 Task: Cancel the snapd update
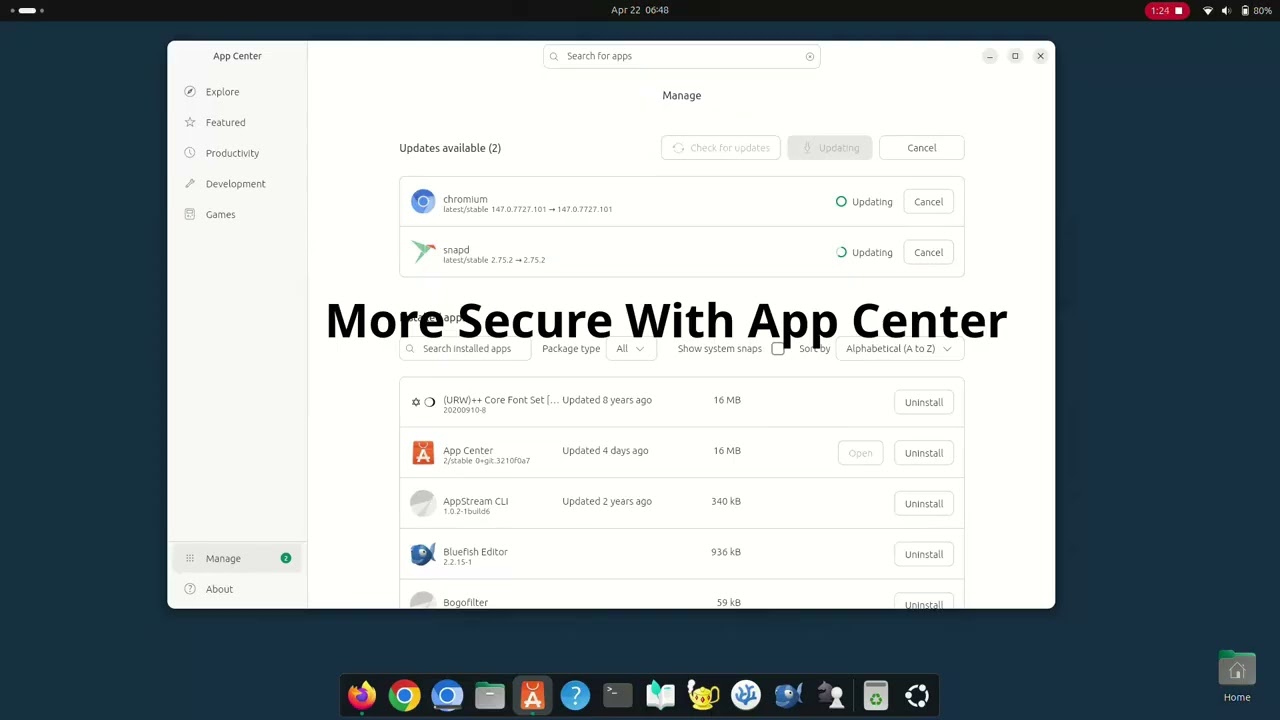coord(928,253)
